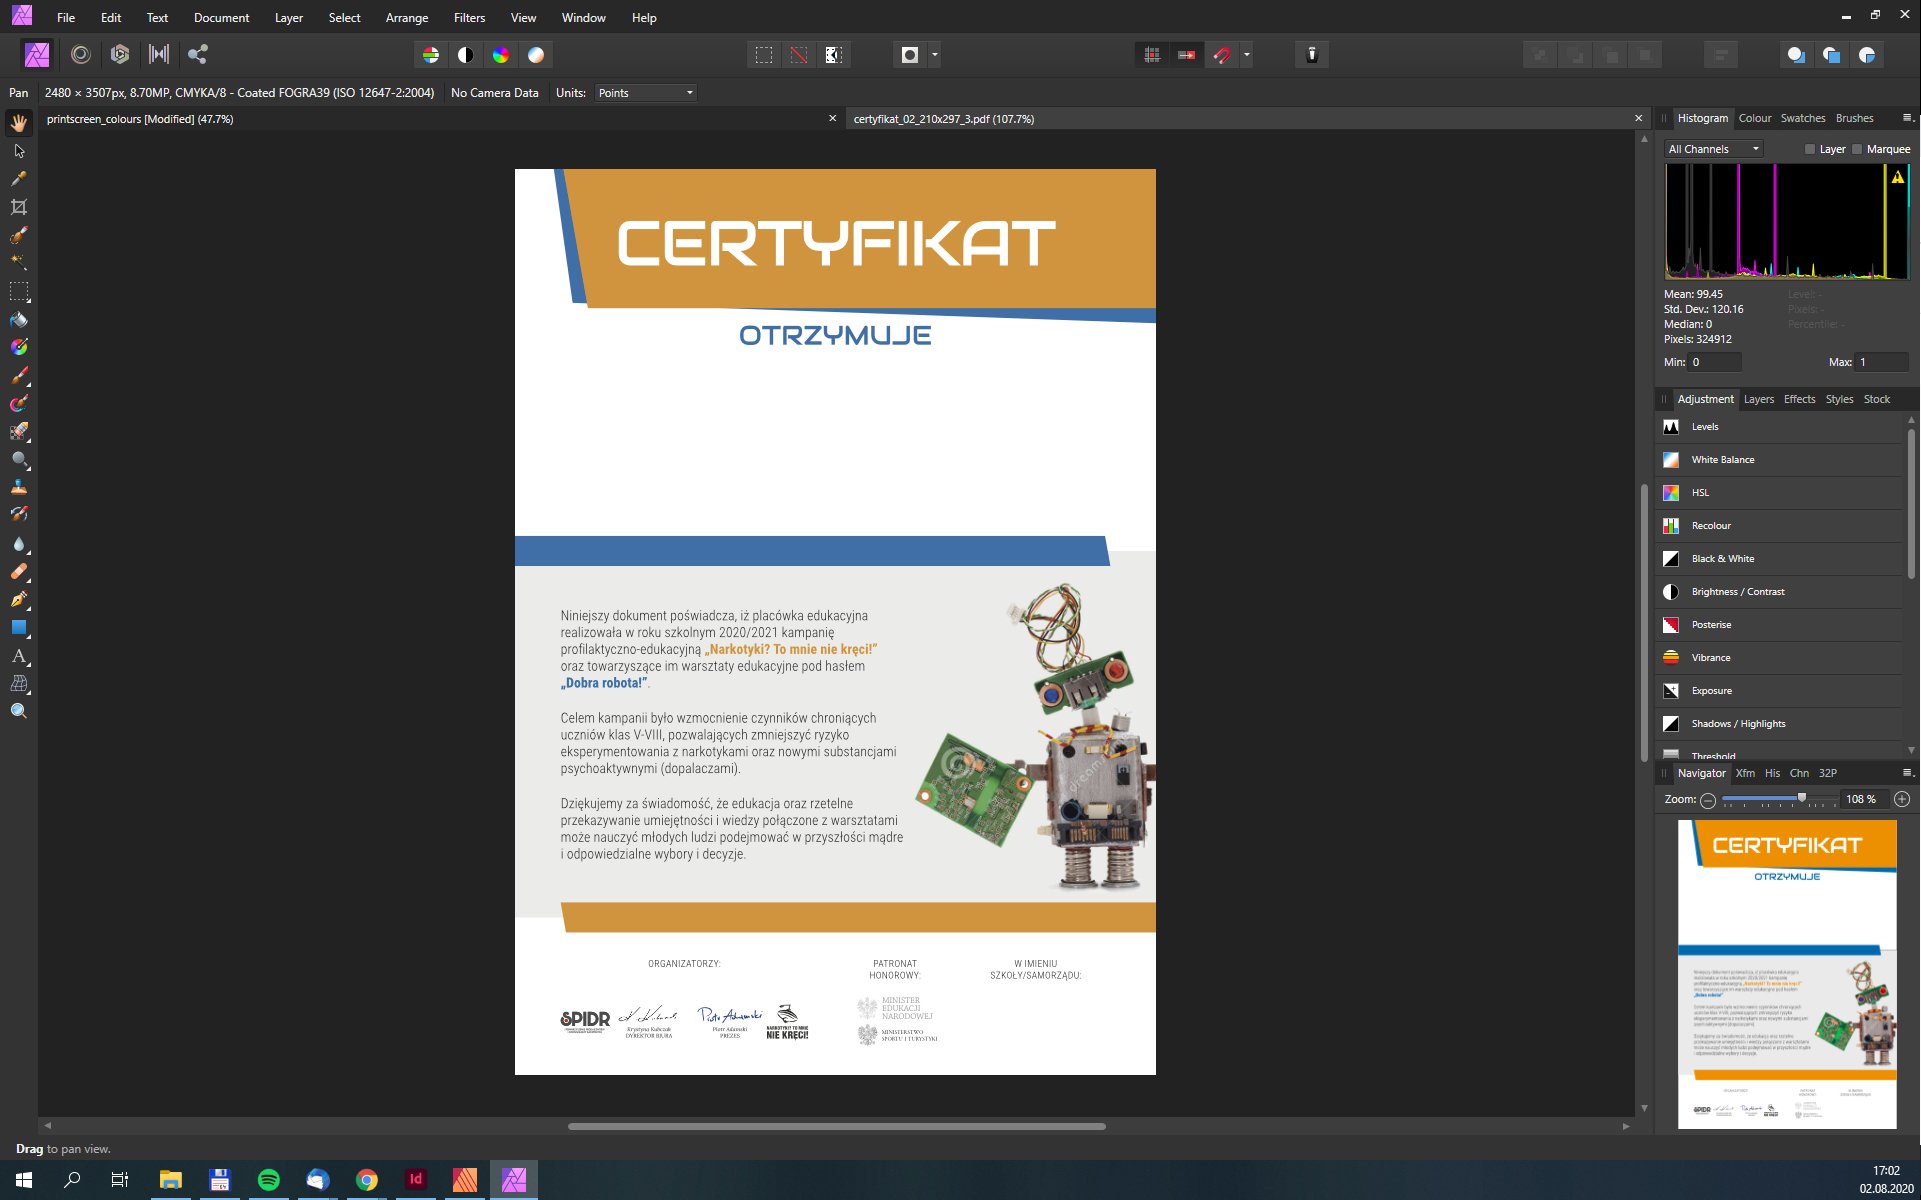Image resolution: width=1921 pixels, height=1200 pixels.
Task: Toggle Quick Mask button
Action: [x=910, y=55]
